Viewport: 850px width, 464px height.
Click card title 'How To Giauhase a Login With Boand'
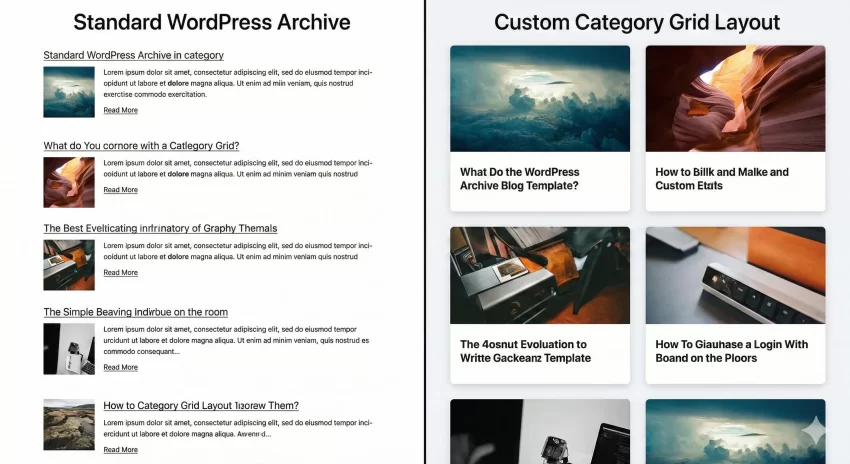tap(732, 351)
